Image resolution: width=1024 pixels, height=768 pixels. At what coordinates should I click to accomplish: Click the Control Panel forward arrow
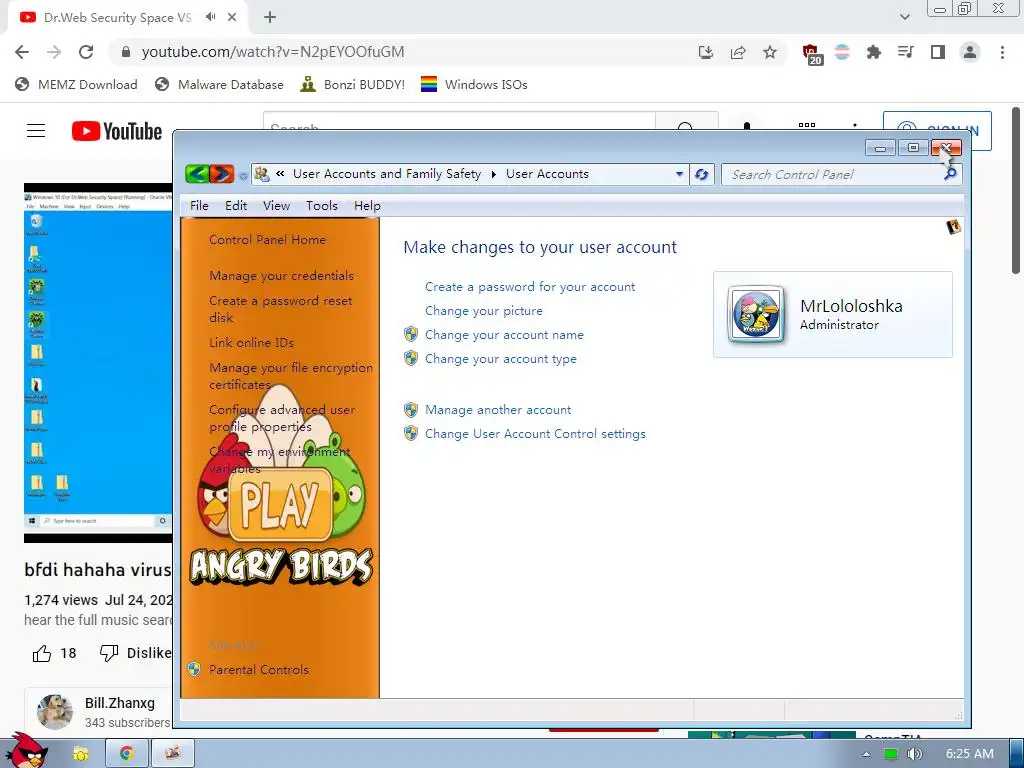pos(221,174)
